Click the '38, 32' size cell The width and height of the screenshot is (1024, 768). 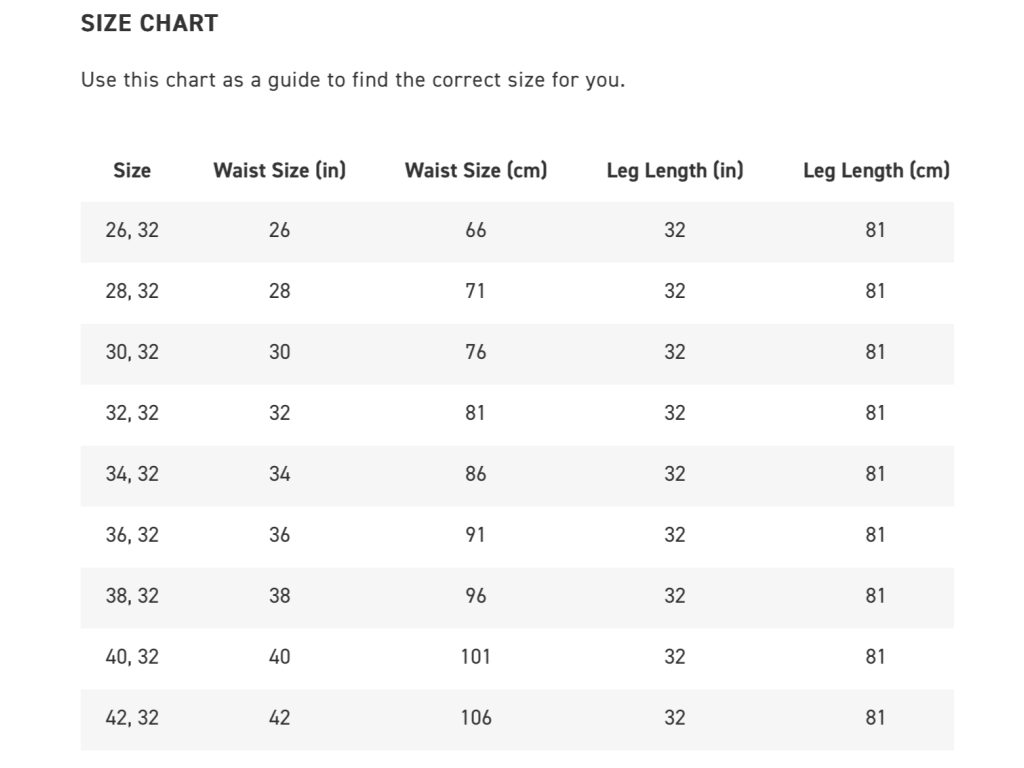point(132,596)
